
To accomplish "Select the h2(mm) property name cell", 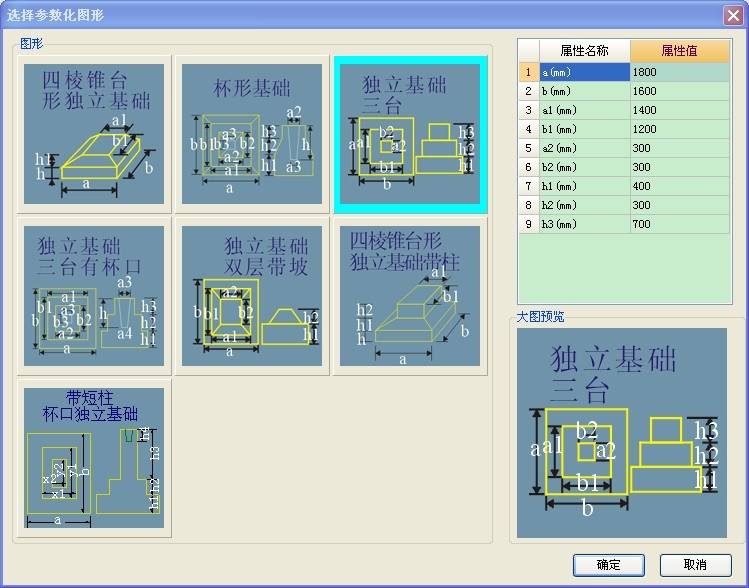I will 585,205.
